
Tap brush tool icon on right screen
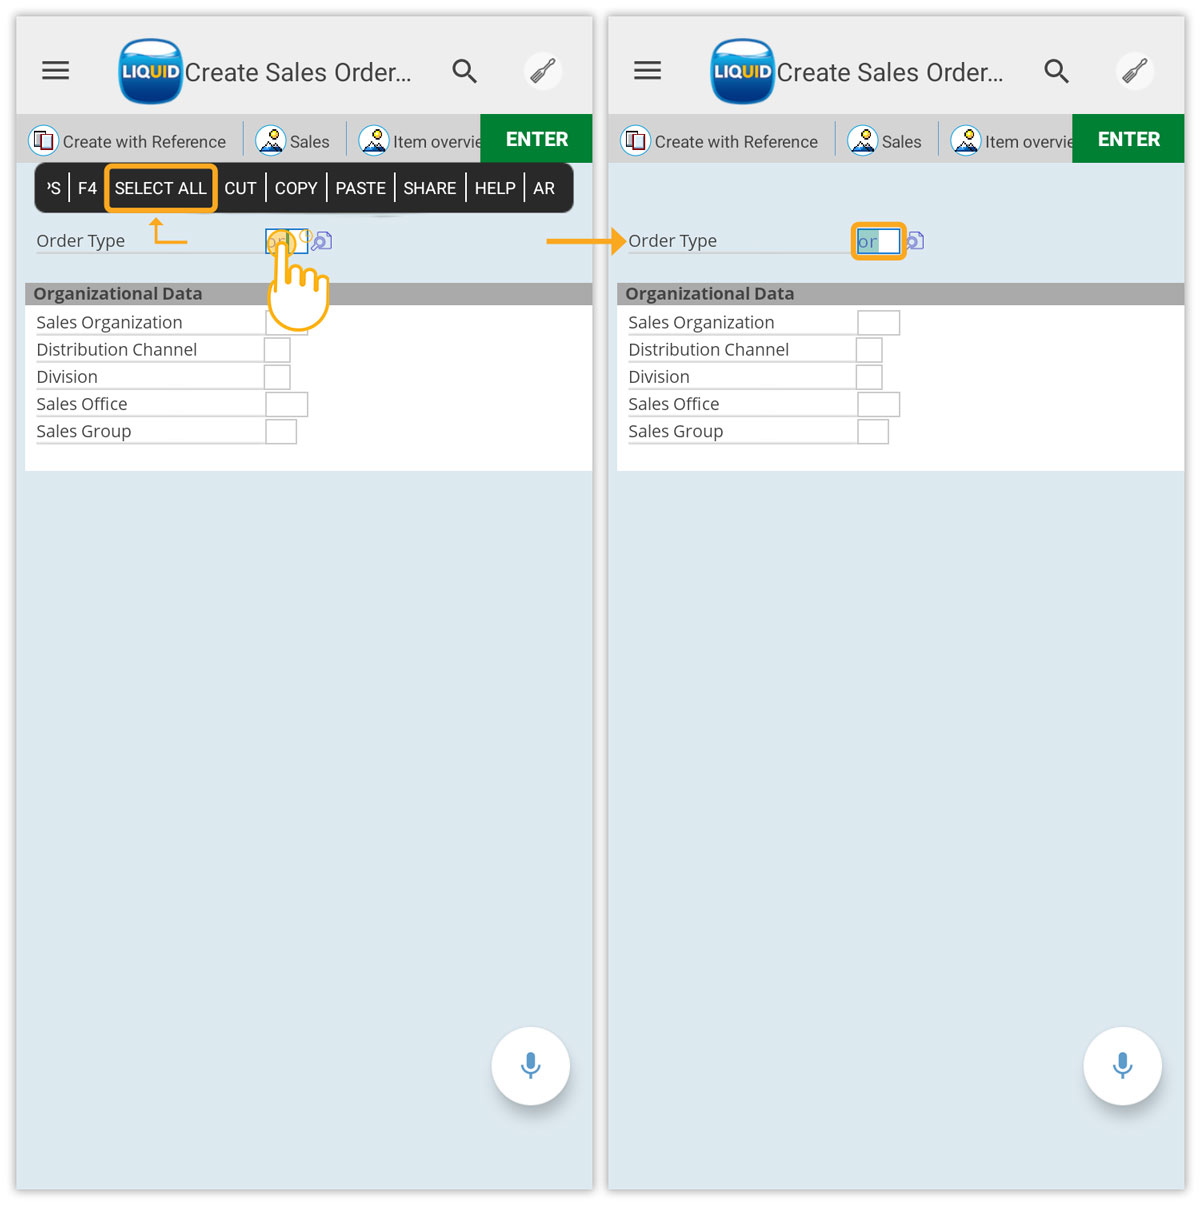(x=1135, y=71)
